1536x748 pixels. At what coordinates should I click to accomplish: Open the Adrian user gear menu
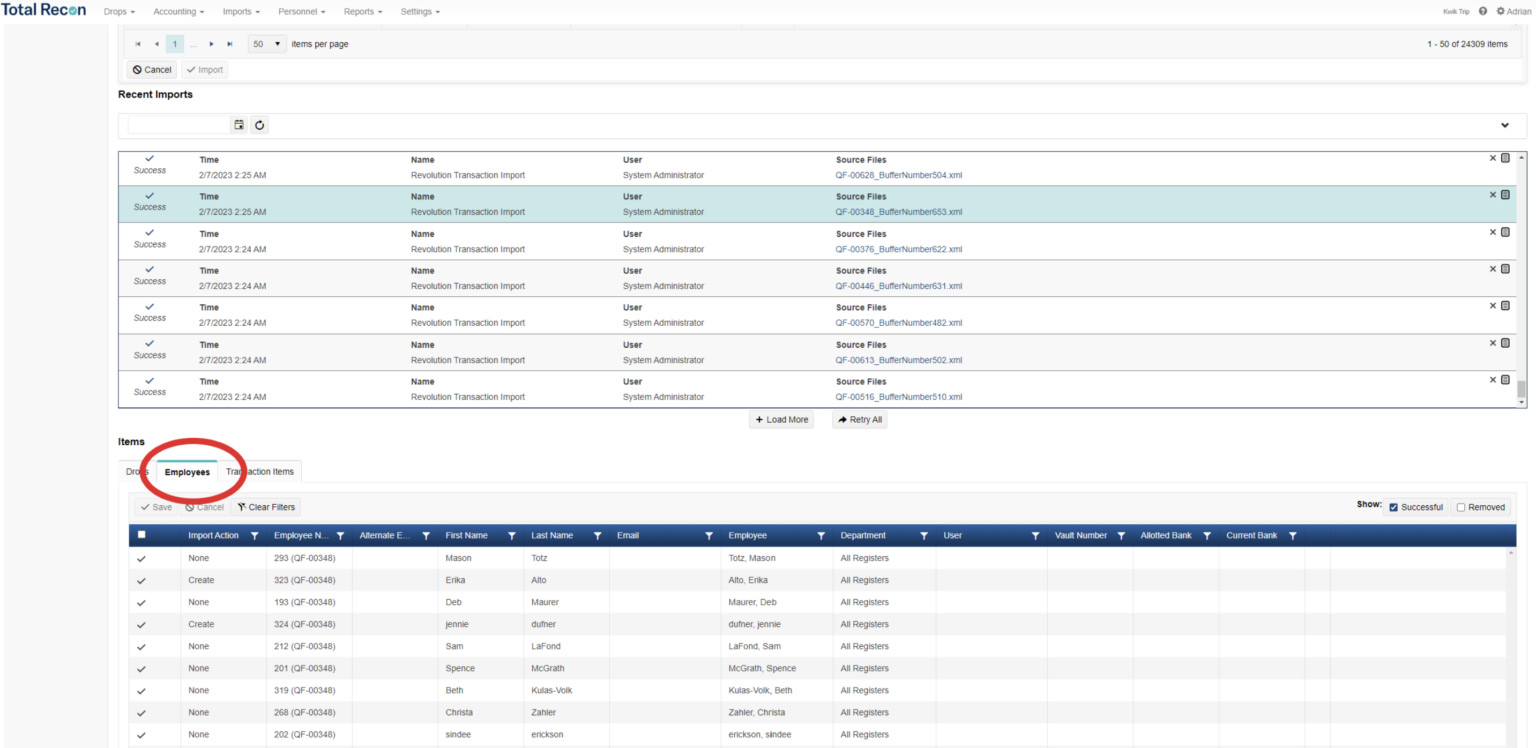1513,11
